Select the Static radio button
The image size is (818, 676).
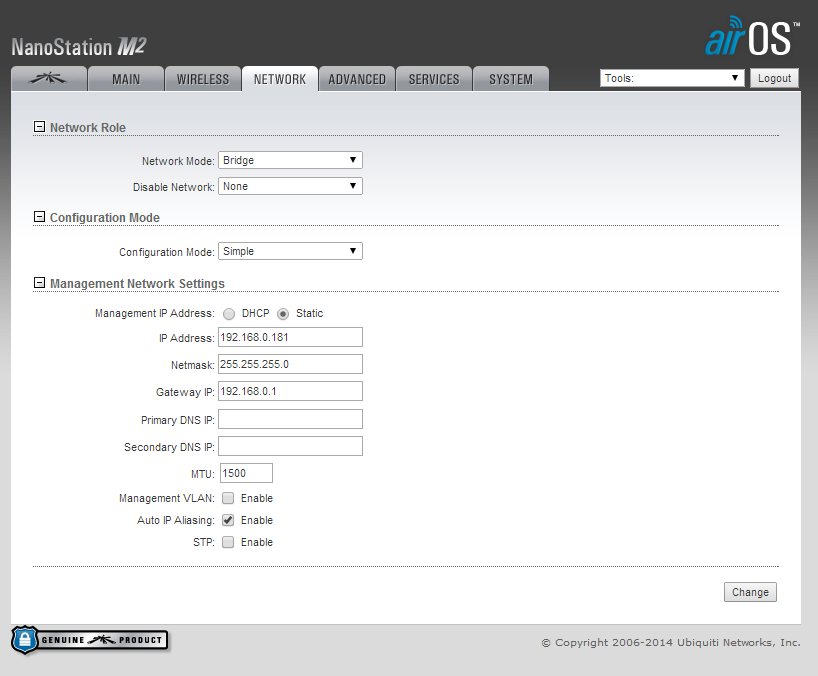tap(283, 314)
